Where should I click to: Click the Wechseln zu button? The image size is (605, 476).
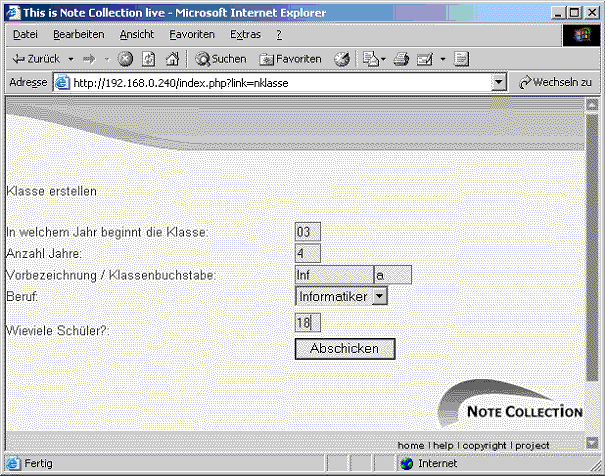556,82
